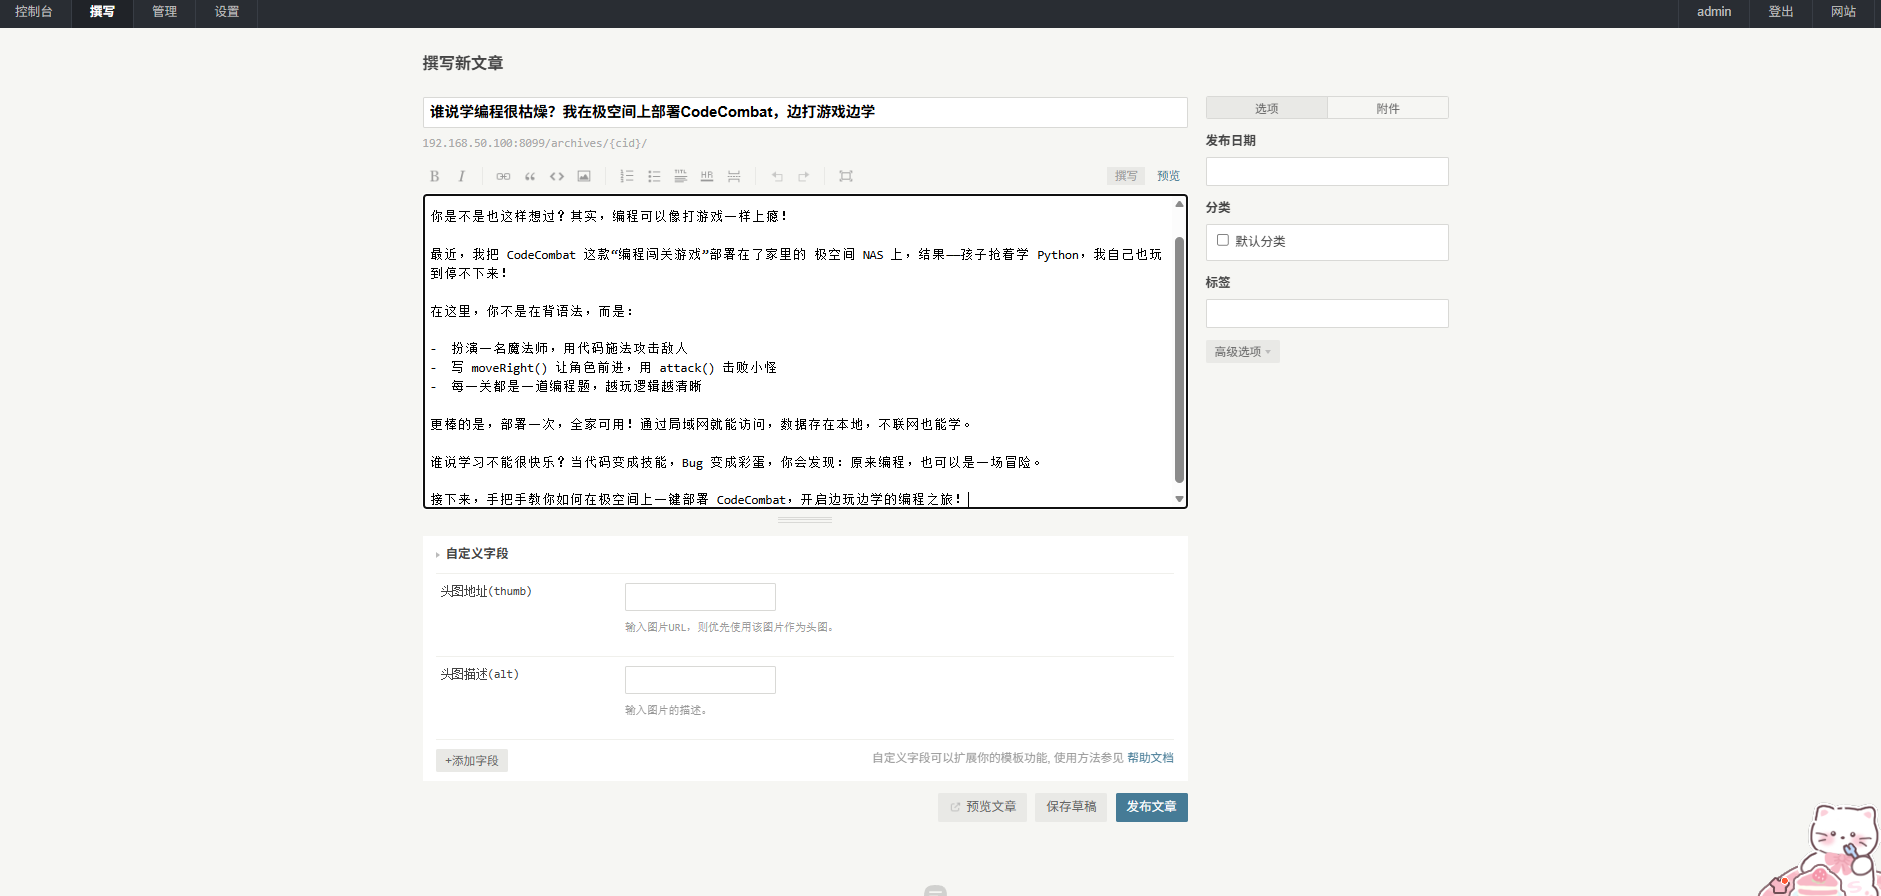
Task: Open the 帮助文档 link
Action: click(1150, 758)
